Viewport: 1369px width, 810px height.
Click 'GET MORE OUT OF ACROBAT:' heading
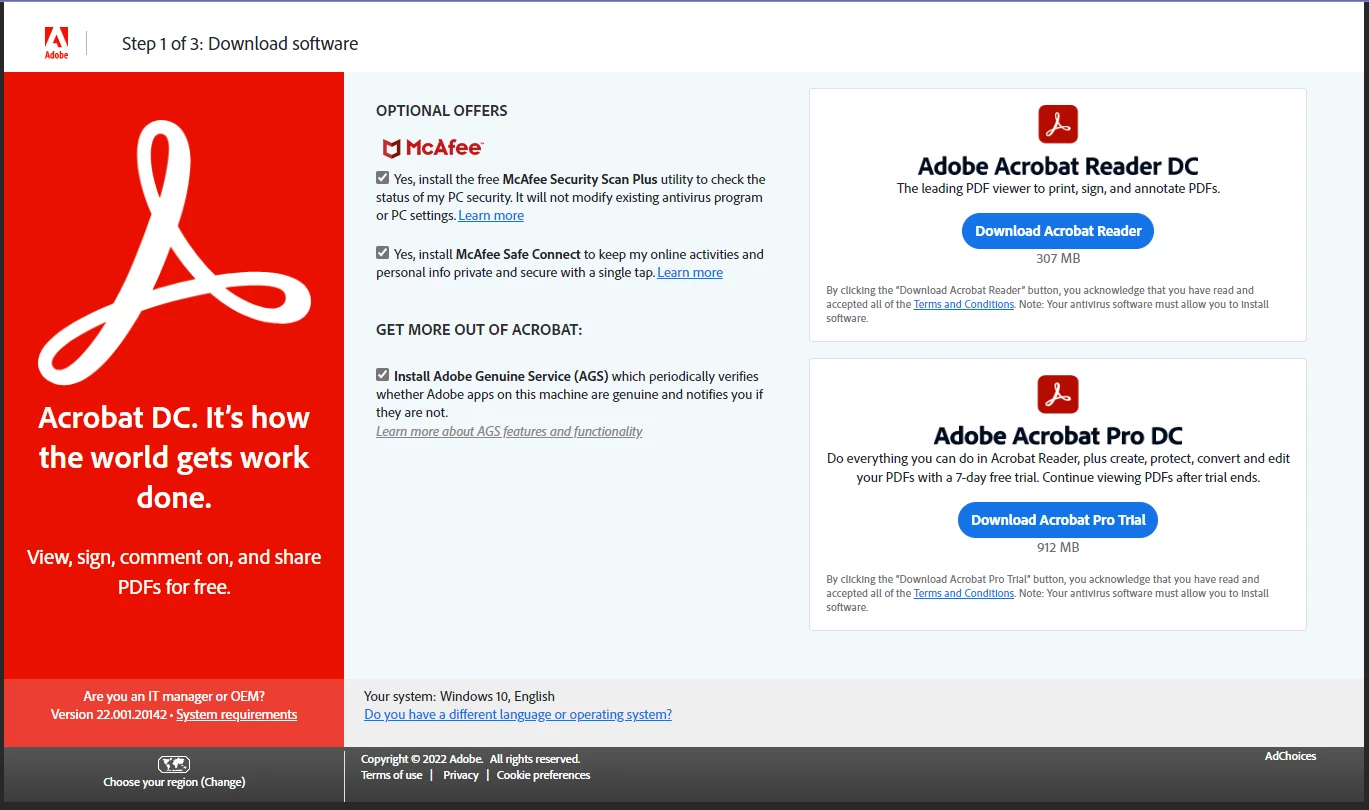tap(479, 330)
